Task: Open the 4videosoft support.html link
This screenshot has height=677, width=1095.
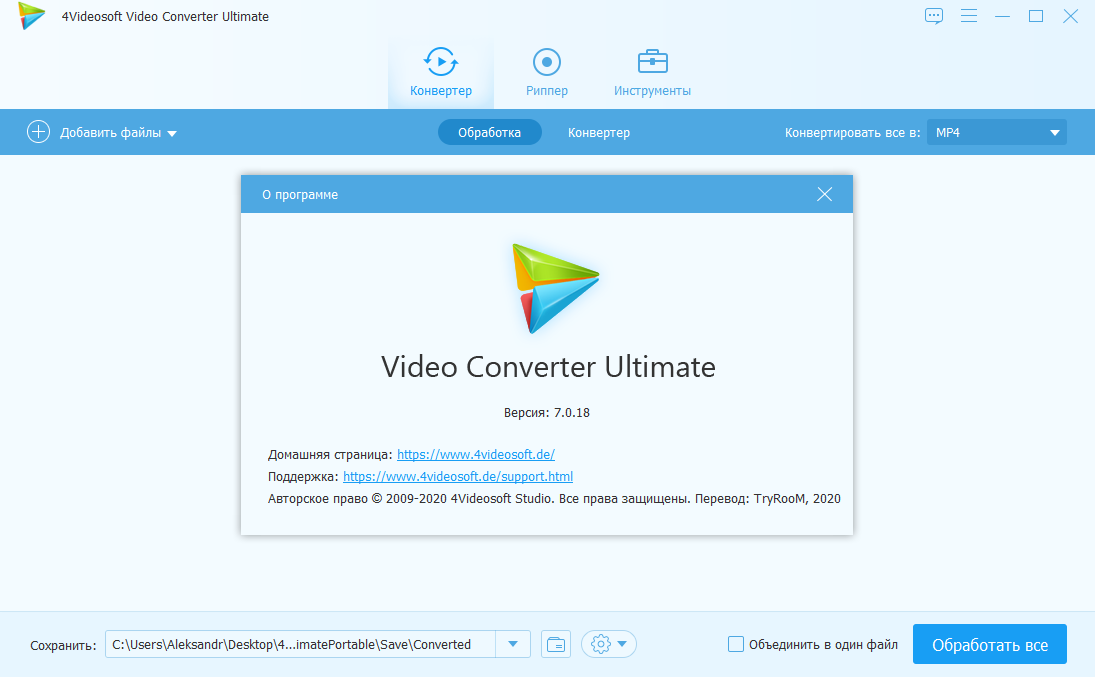Action: pyautogui.click(x=458, y=477)
